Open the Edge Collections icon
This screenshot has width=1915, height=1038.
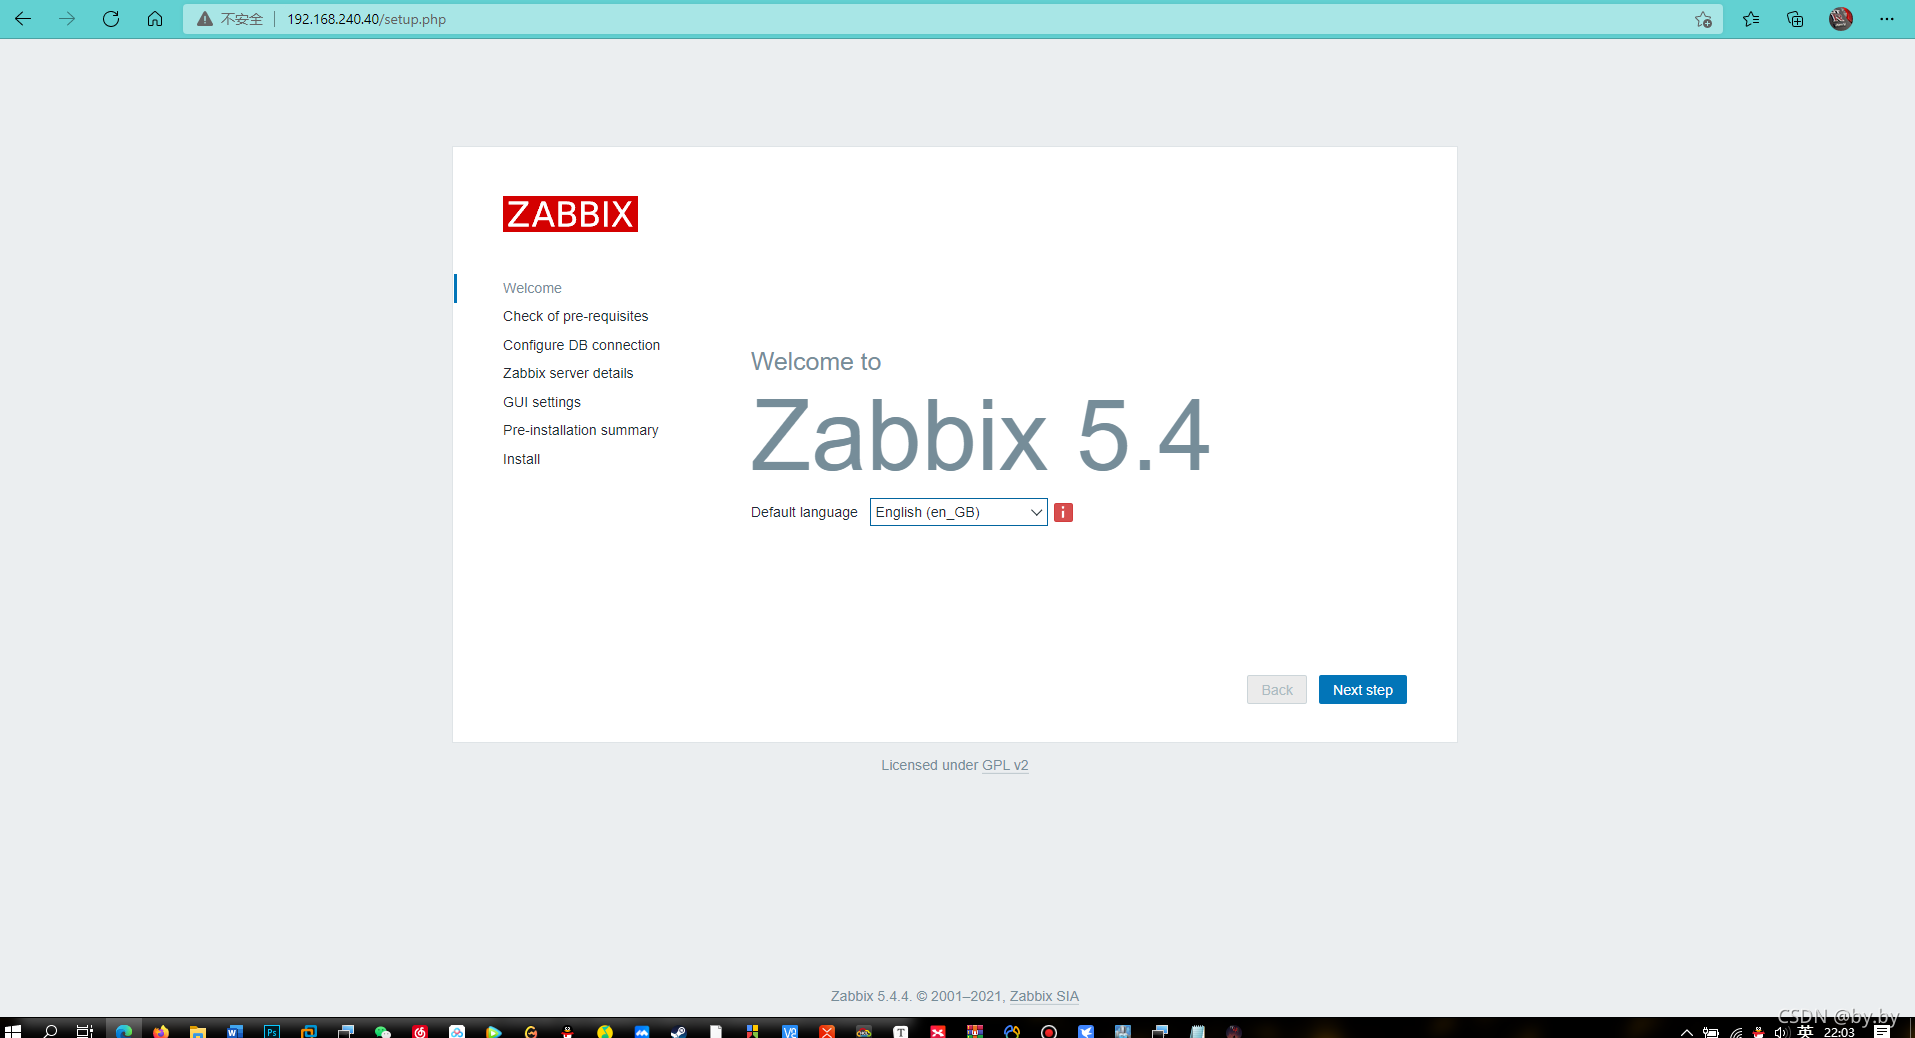1795,19
